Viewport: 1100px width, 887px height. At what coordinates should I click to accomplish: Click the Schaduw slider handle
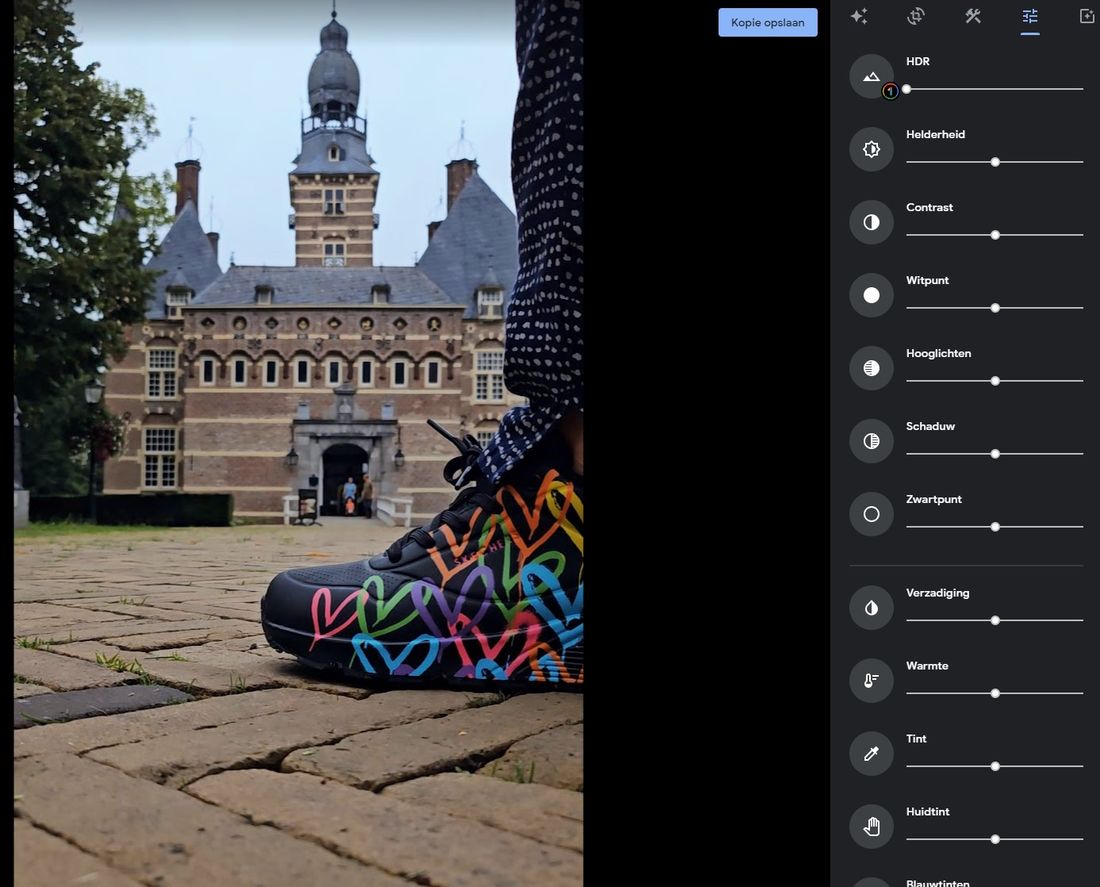[x=995, y=454]
